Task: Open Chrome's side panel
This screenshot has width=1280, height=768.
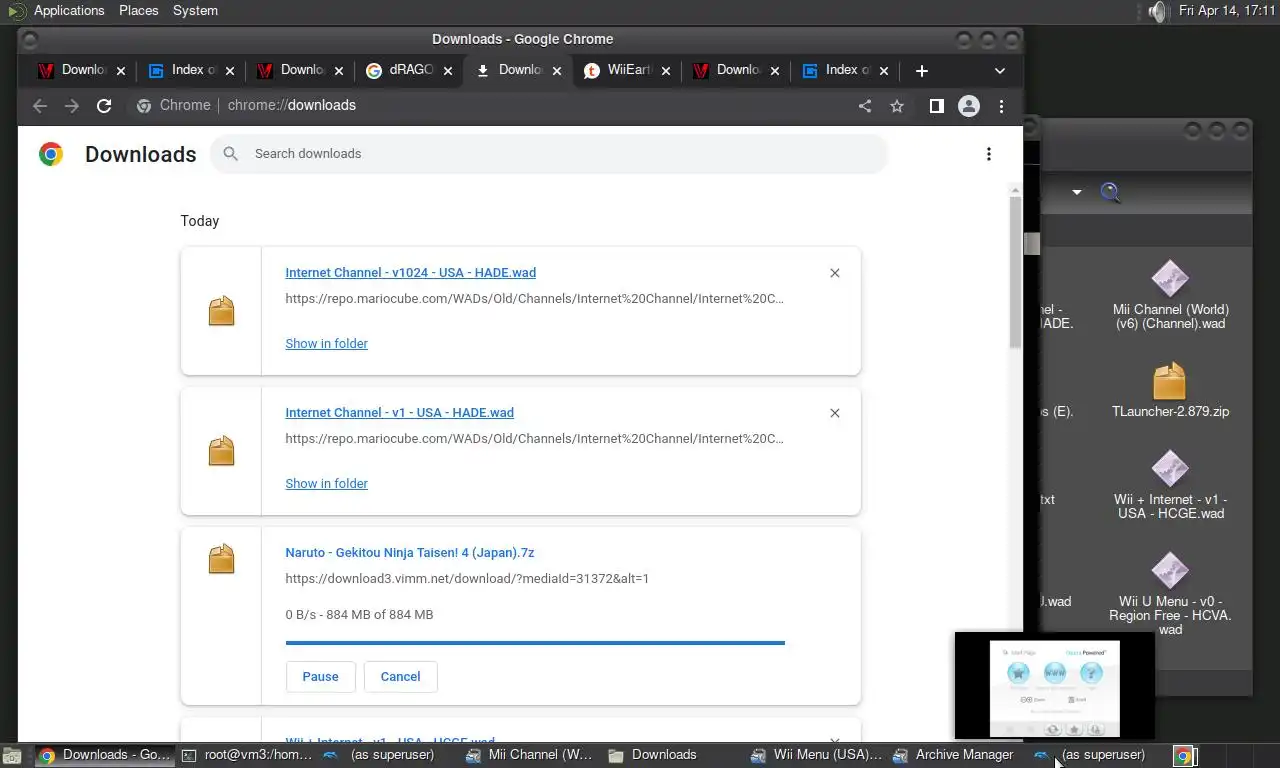Action: pos(937,106)
